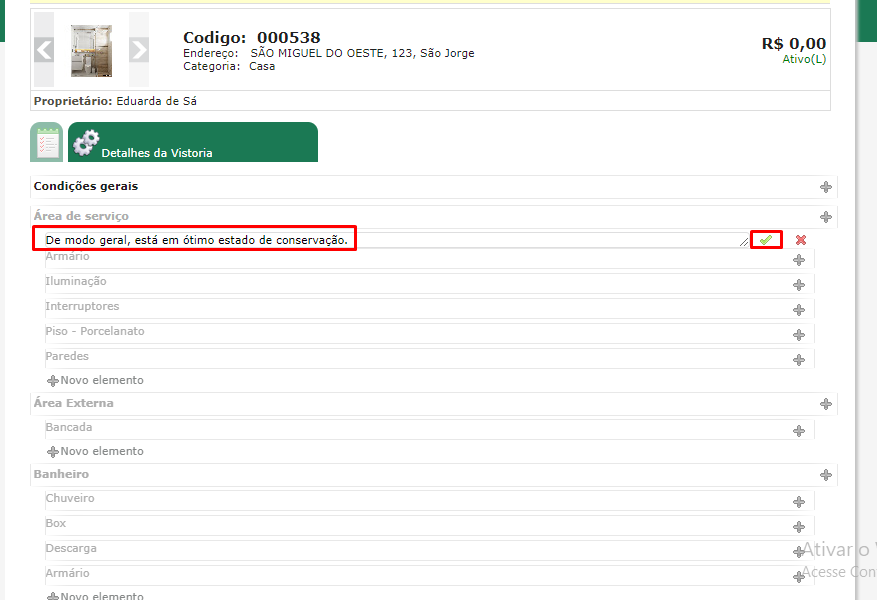This screenshot has height=600, width=877.
Task: Click the R$ 0,00 price value
Action: (x=794, y=44)
